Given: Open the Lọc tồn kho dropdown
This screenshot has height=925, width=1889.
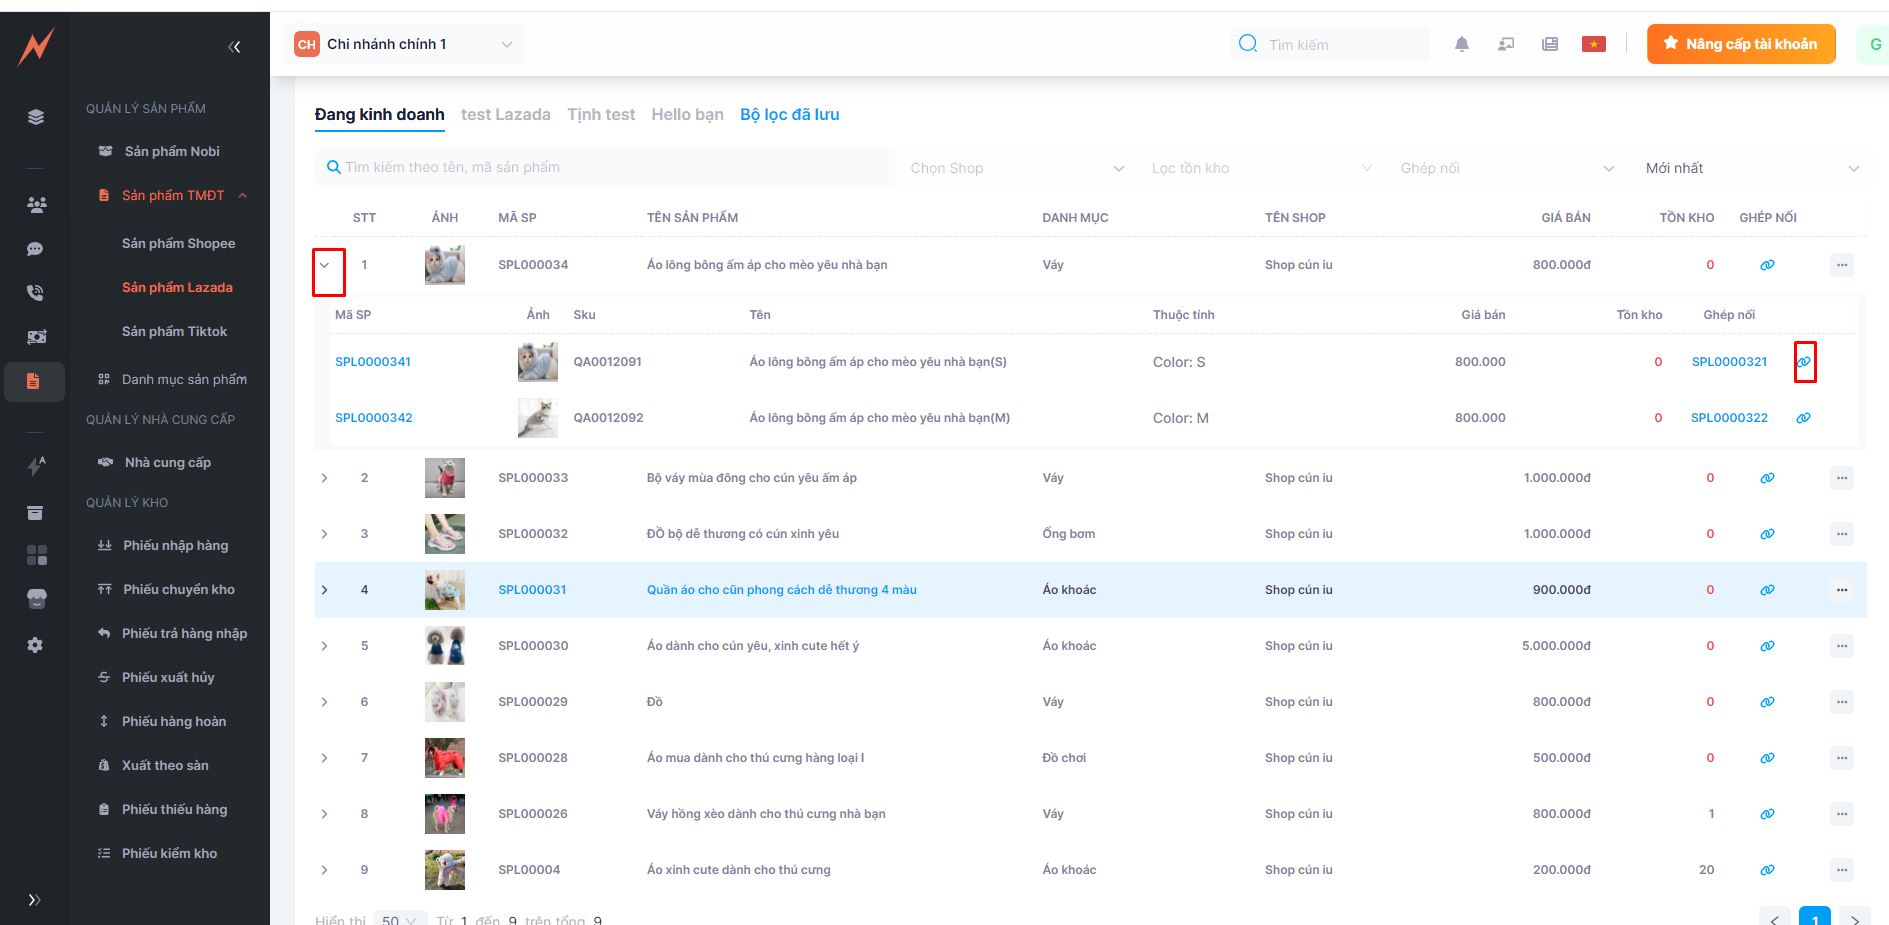Looking at the screenshot, I should coord(1260,168).
